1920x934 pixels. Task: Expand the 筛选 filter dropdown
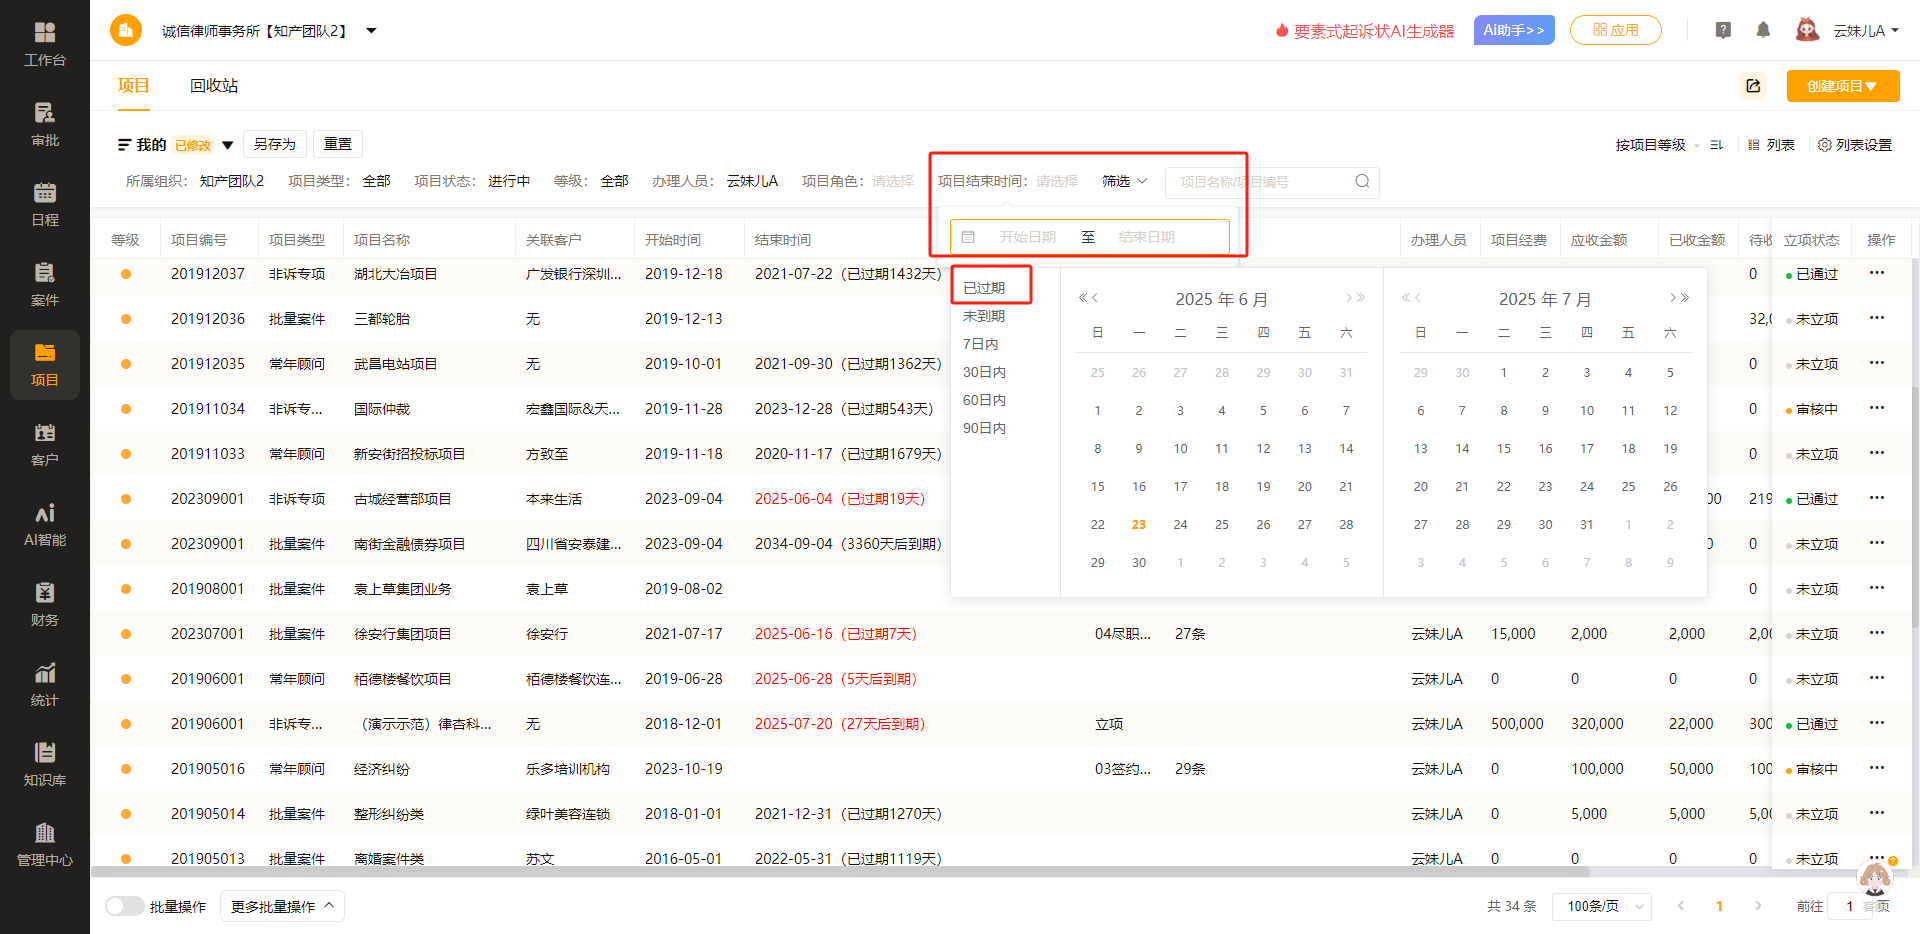(1124, 181)
